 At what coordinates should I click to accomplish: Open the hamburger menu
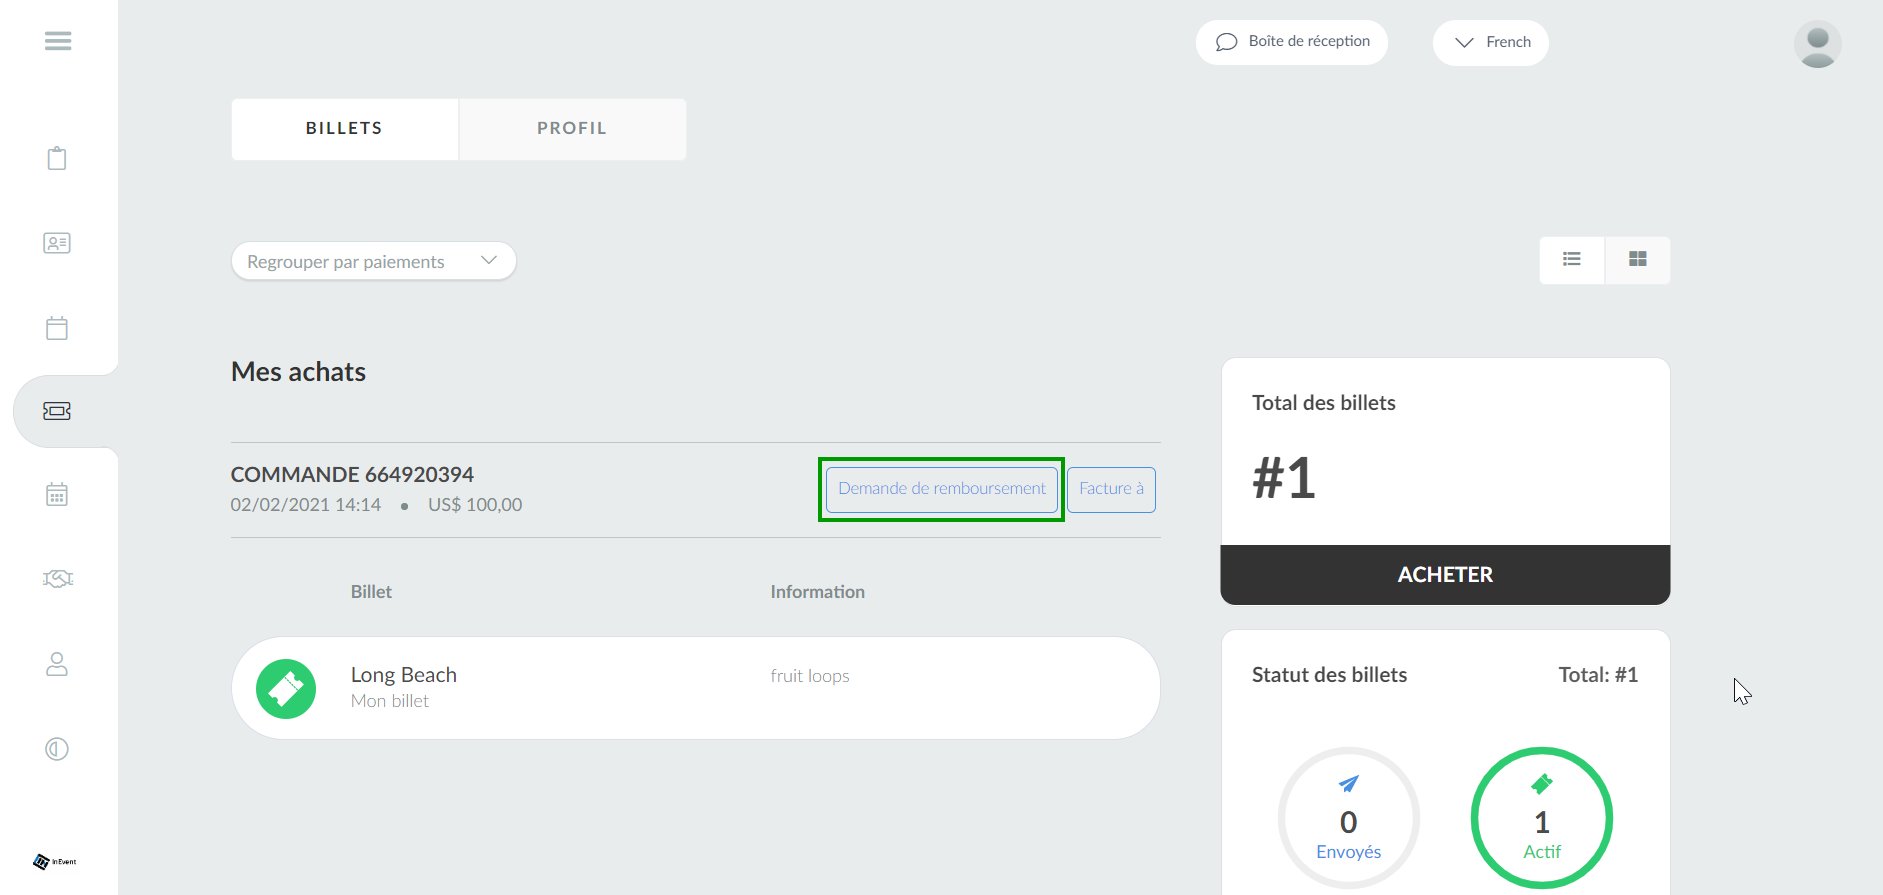[58, 41]
